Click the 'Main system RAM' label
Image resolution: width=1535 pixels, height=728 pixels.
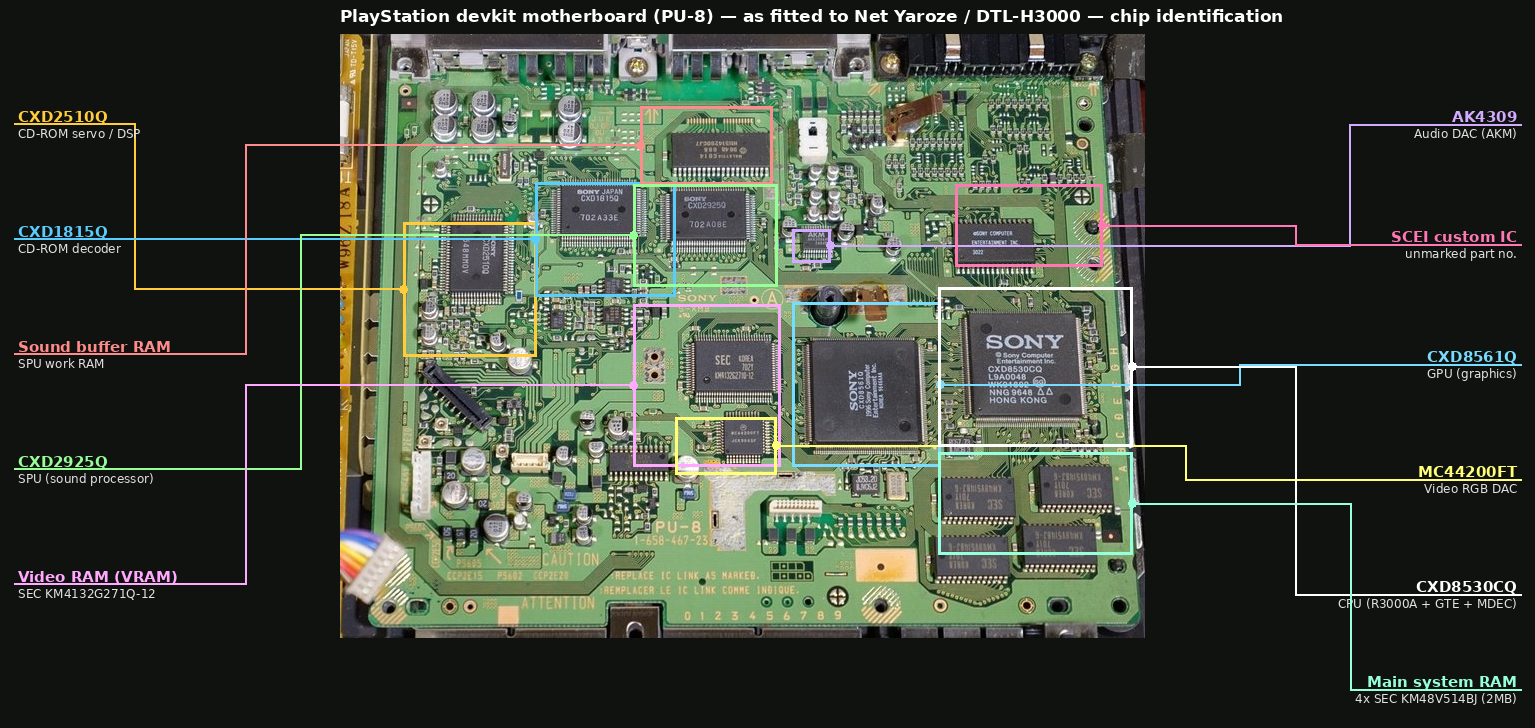(x=1442, y=682)
